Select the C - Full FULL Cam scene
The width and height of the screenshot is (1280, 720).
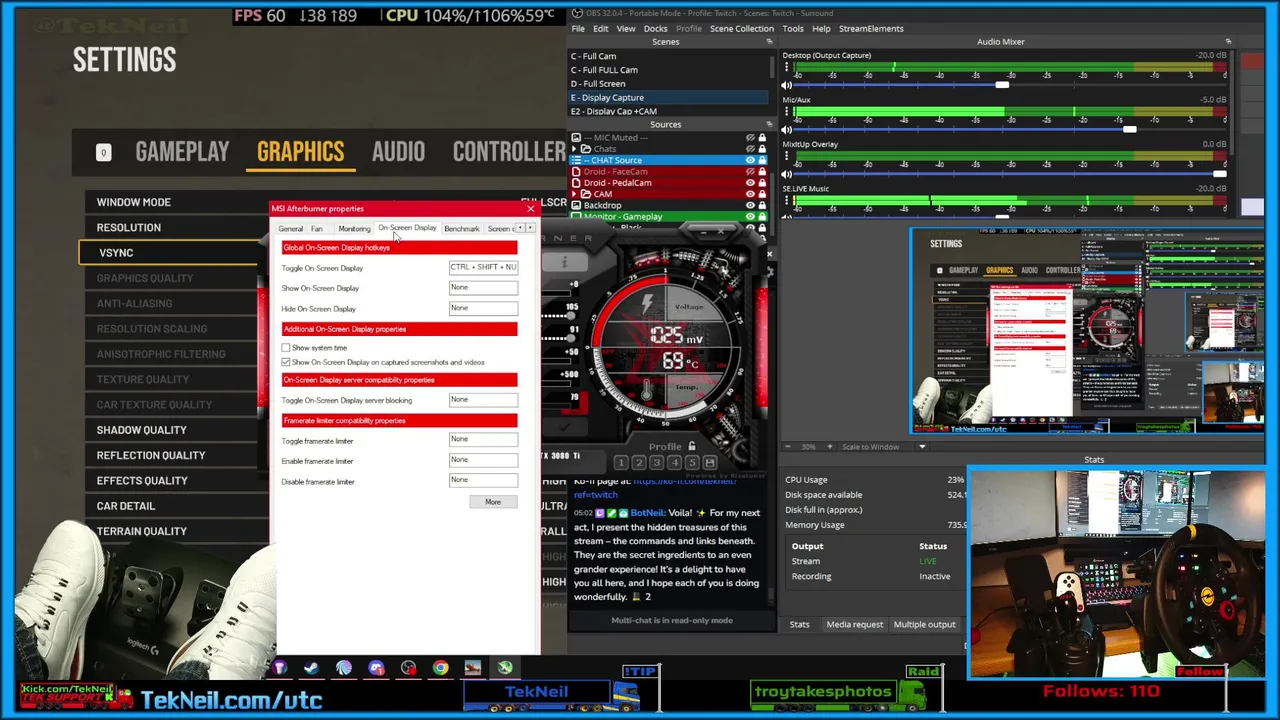668,70
